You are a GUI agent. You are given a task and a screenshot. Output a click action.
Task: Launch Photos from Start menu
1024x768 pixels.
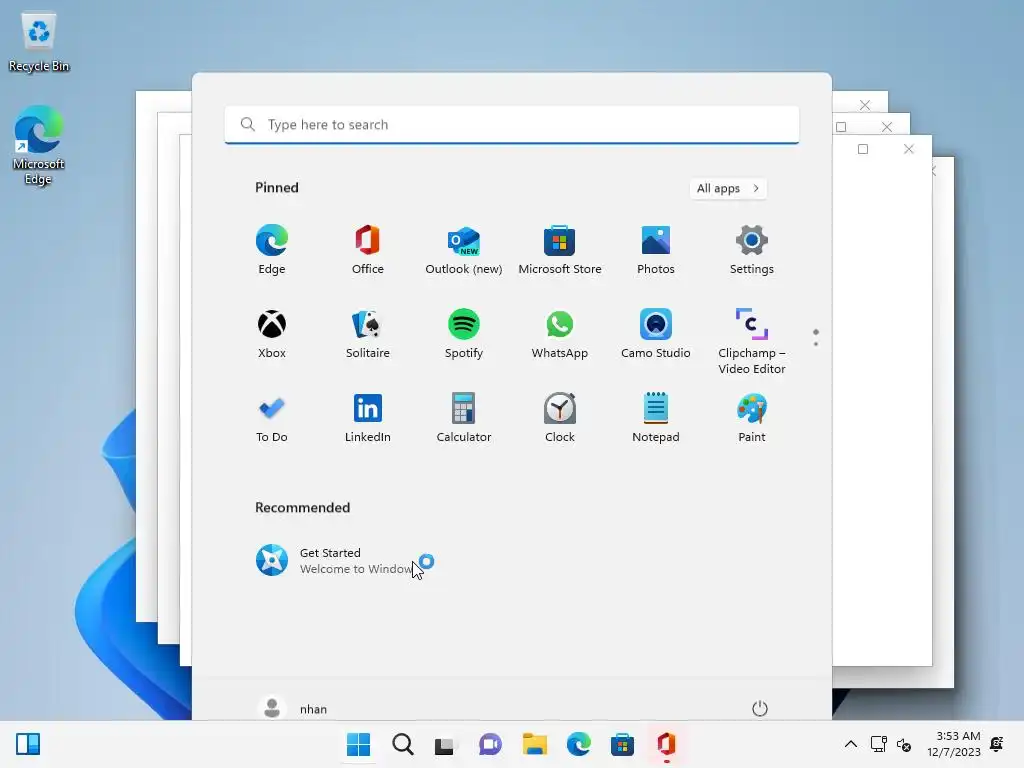pos(656,249)
